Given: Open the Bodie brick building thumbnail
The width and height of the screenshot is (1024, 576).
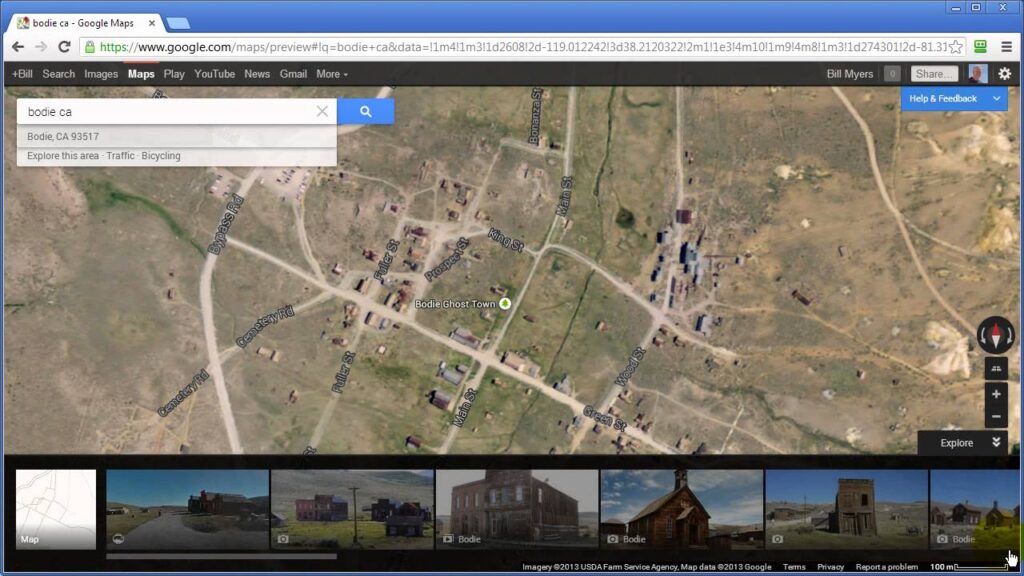Looking at the screenshot, I should [x=517, y=509].
